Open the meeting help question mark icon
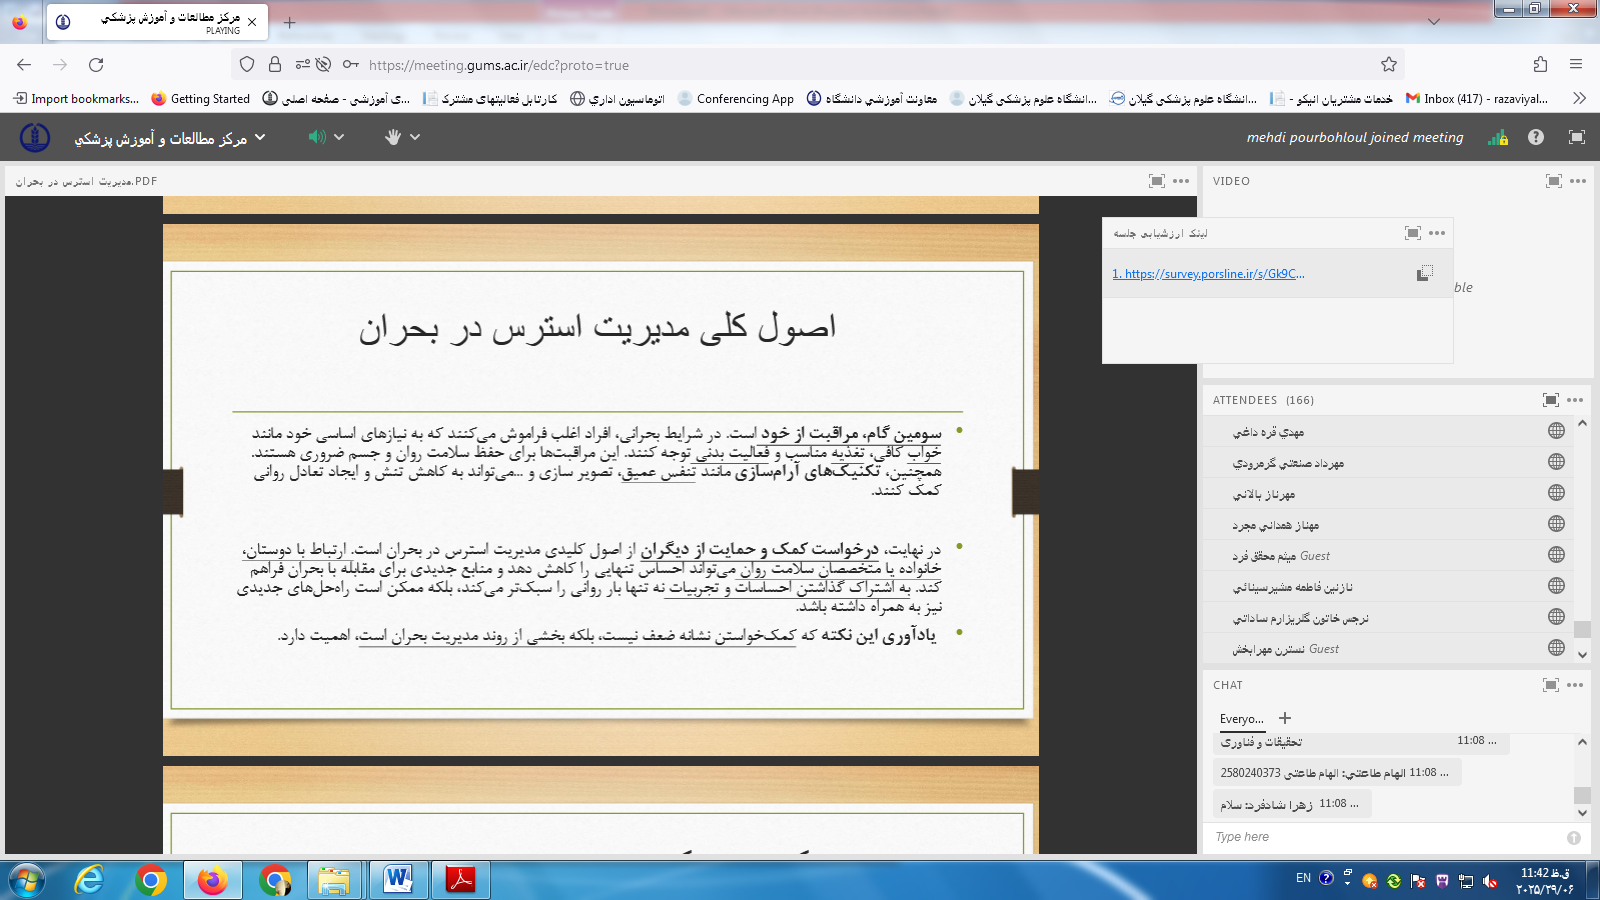This screenshot has width=1600, height=900. pyautogui.click(x=1536, y=138)
